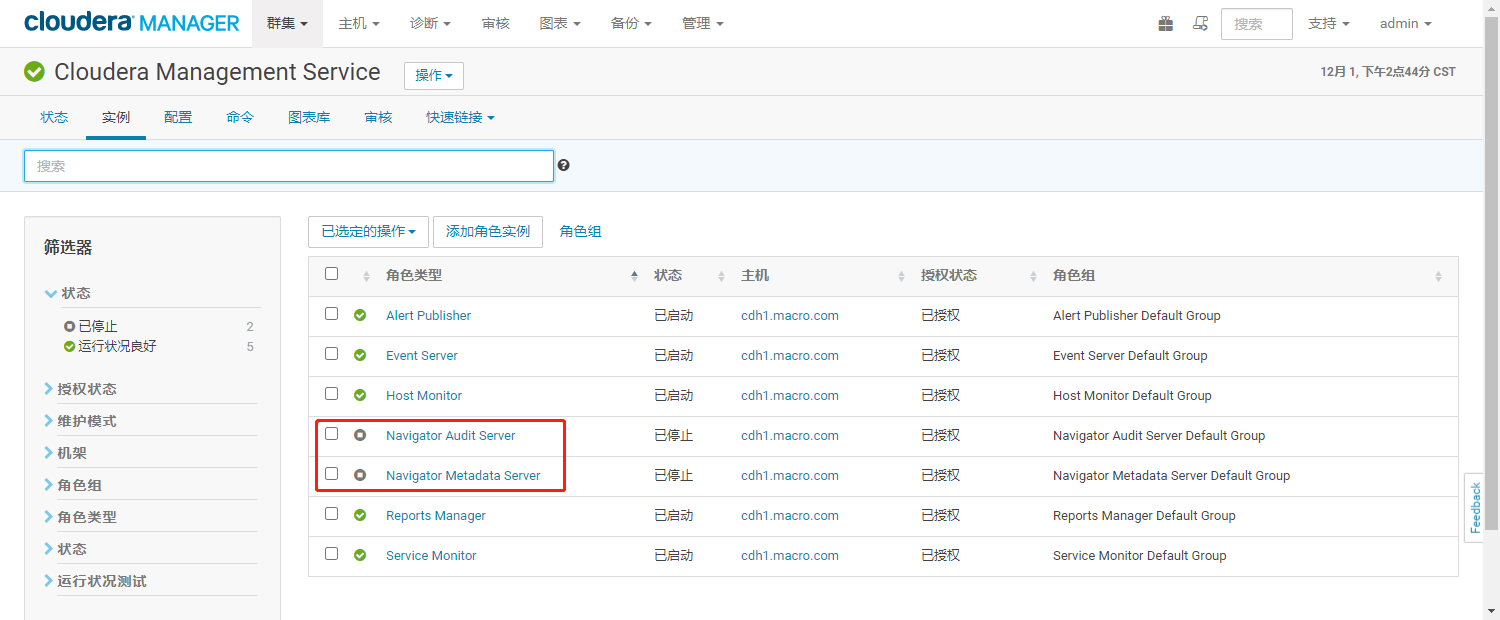Click the 添加角色实例 button
This screenshot has height=620, width=1500.
488,231
